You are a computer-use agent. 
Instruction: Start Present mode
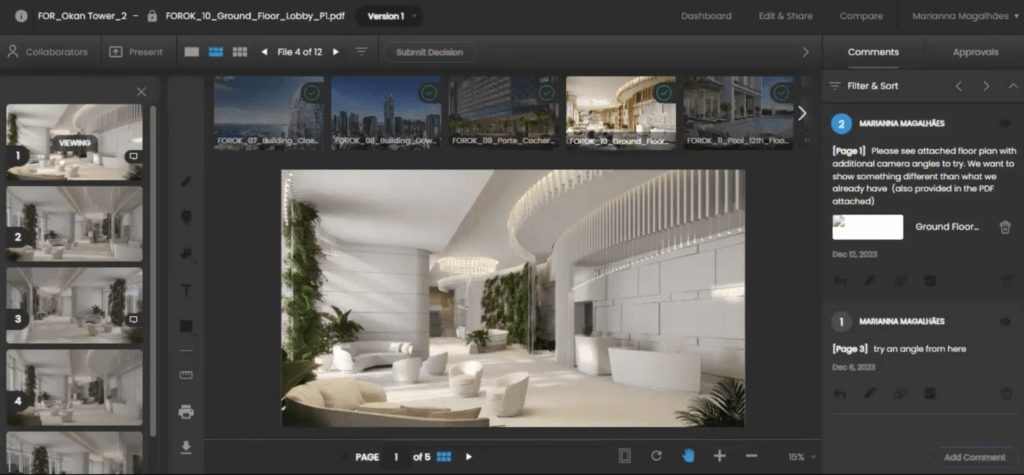pos(136,52)
